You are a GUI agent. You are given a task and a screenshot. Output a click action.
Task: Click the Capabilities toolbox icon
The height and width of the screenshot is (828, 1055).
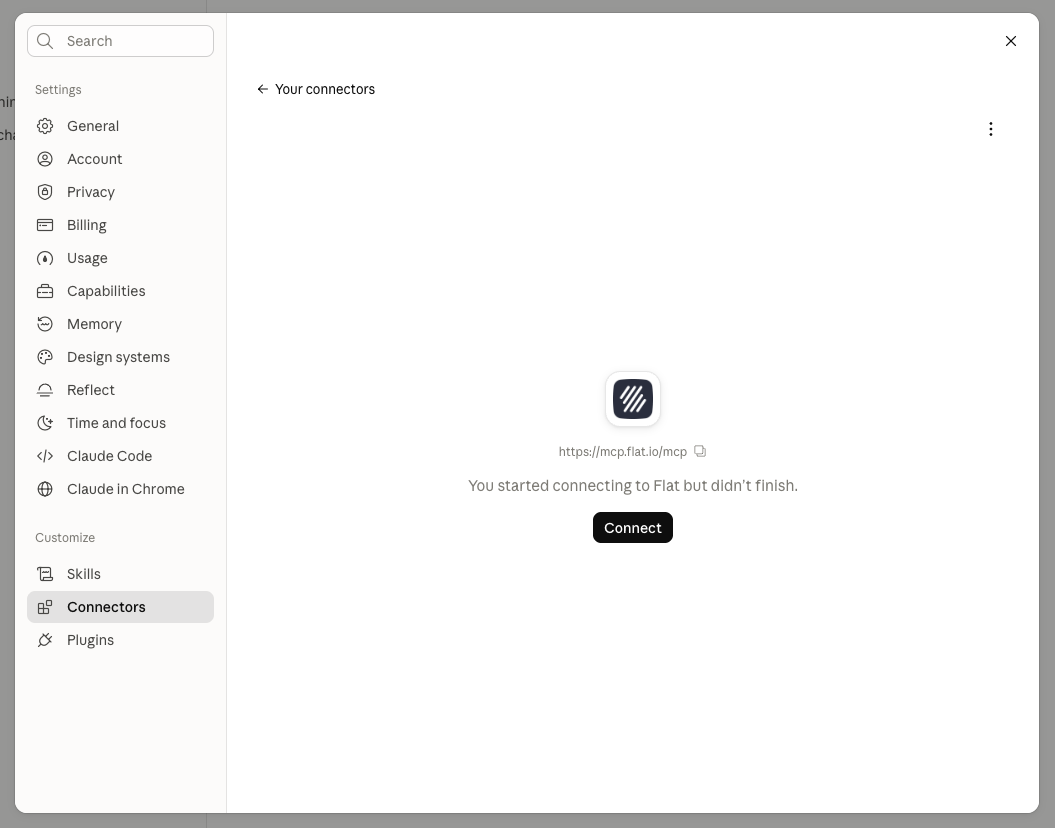[45, 291]
